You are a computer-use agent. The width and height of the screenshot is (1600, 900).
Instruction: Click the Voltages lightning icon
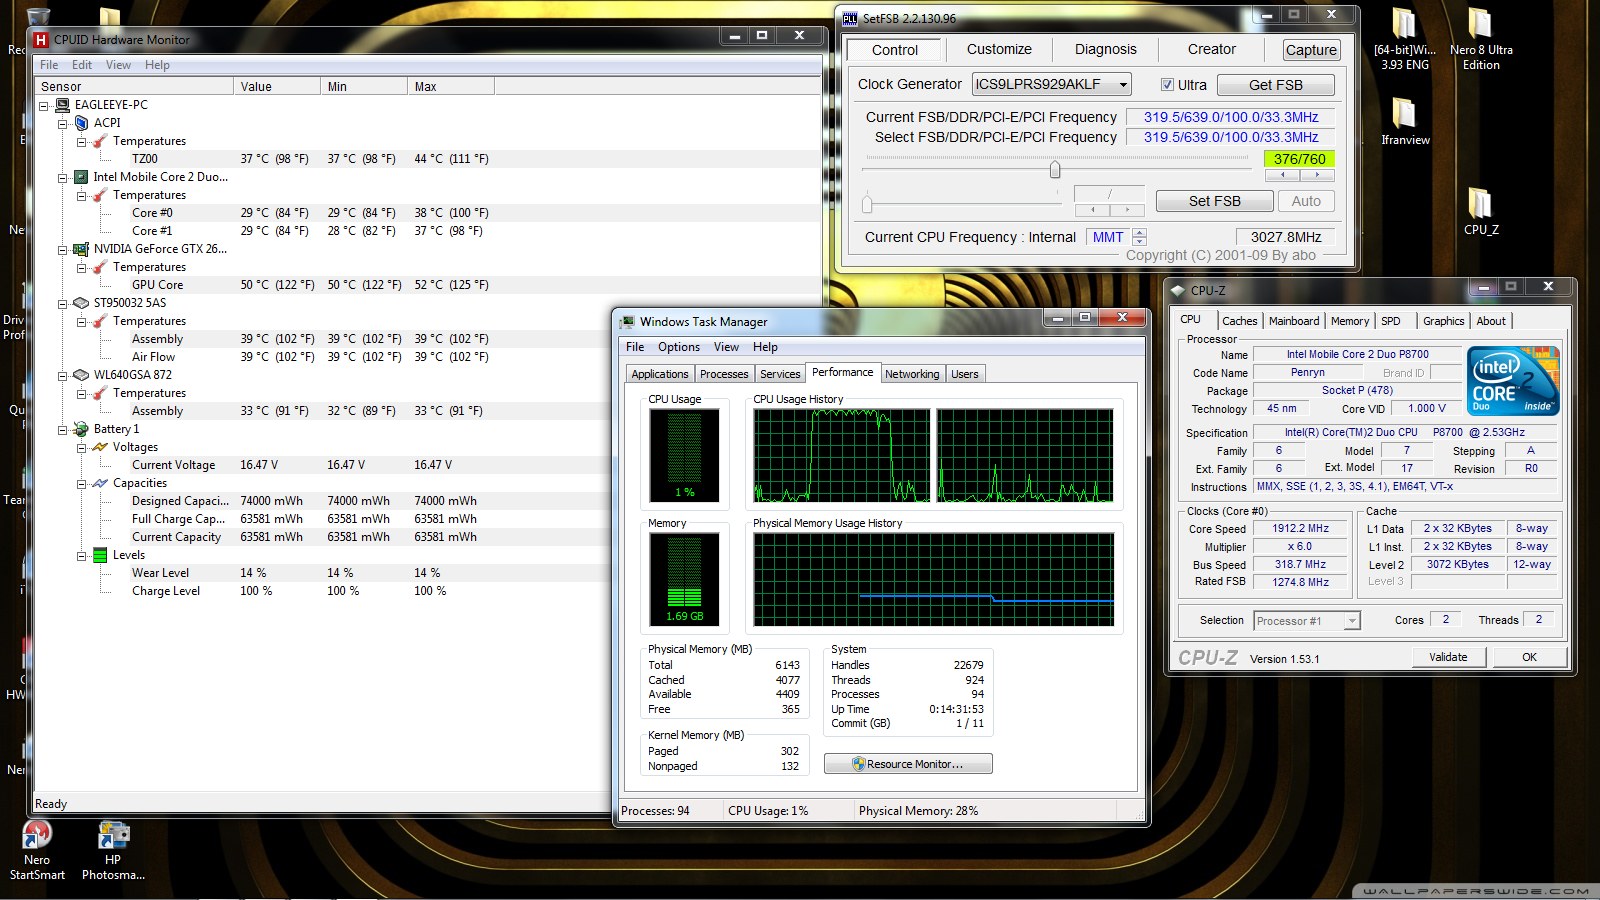tap(100, 447)
